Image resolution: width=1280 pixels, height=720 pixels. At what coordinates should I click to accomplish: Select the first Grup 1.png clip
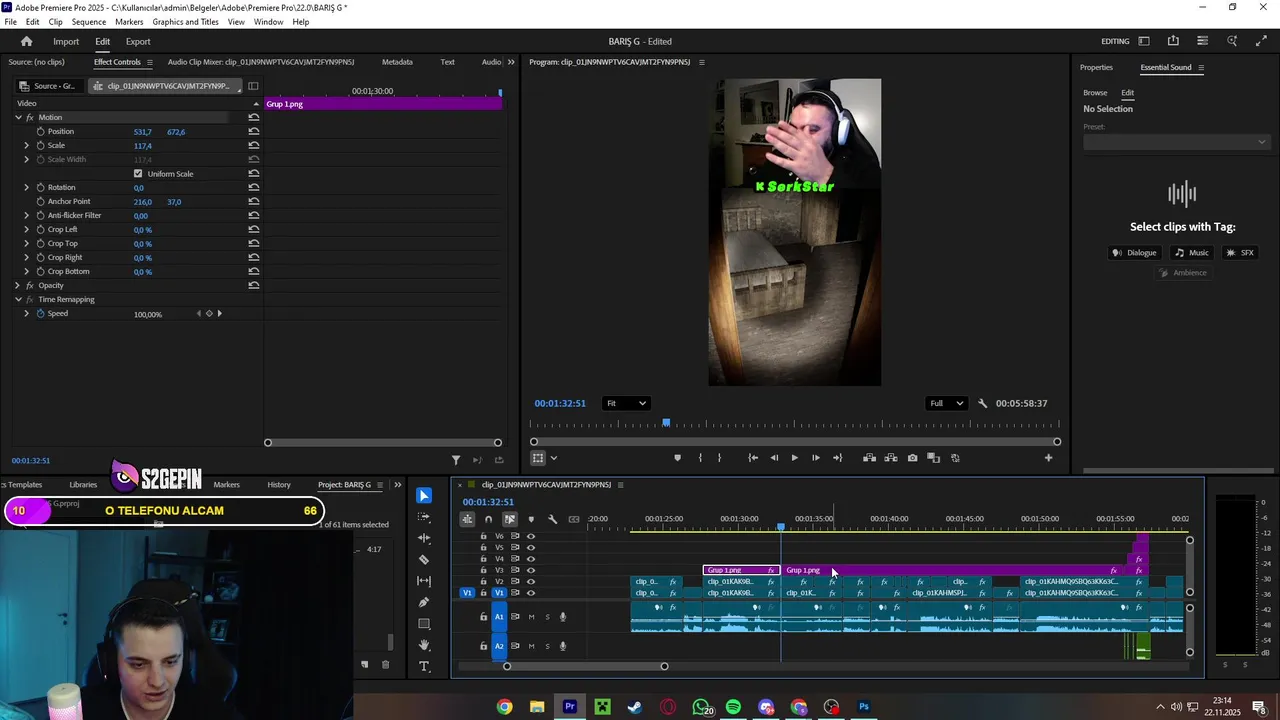point(741,570)
